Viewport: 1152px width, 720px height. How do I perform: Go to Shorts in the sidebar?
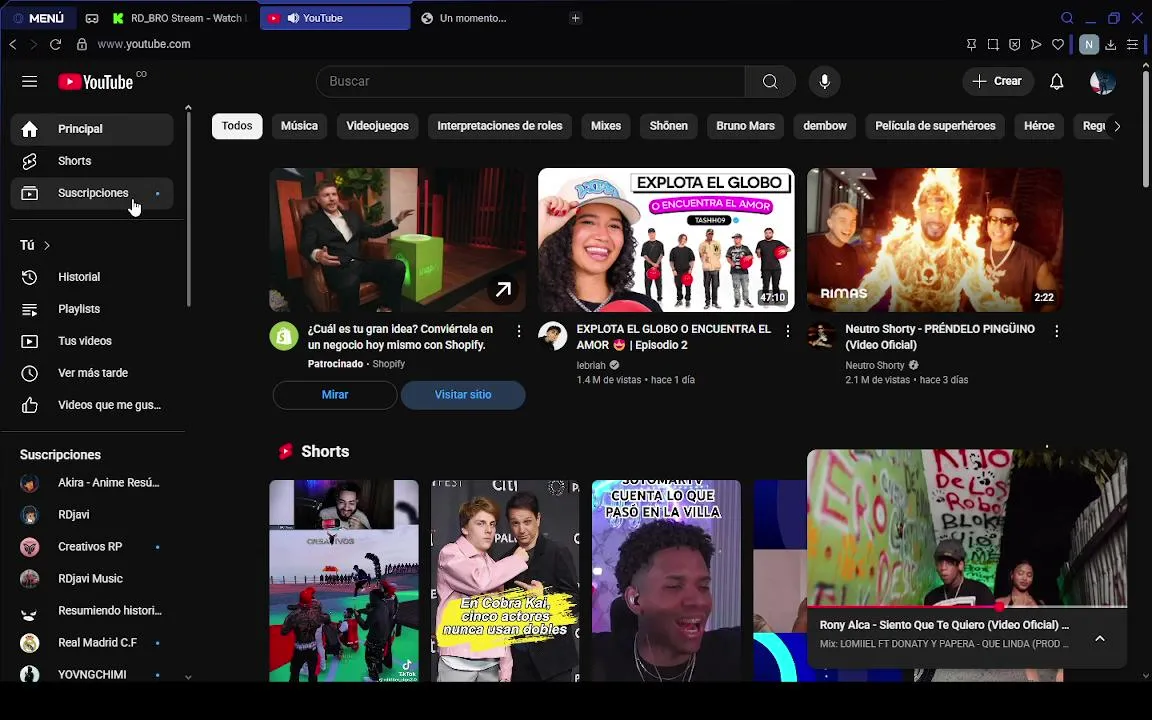pyautogui.click(x=92, y=161)
